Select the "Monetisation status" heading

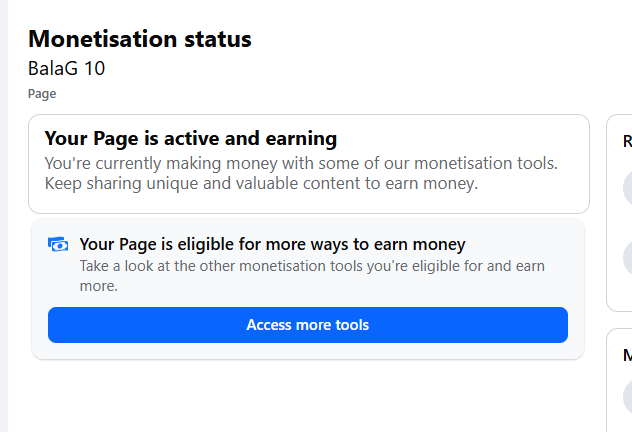click(139, 39)
